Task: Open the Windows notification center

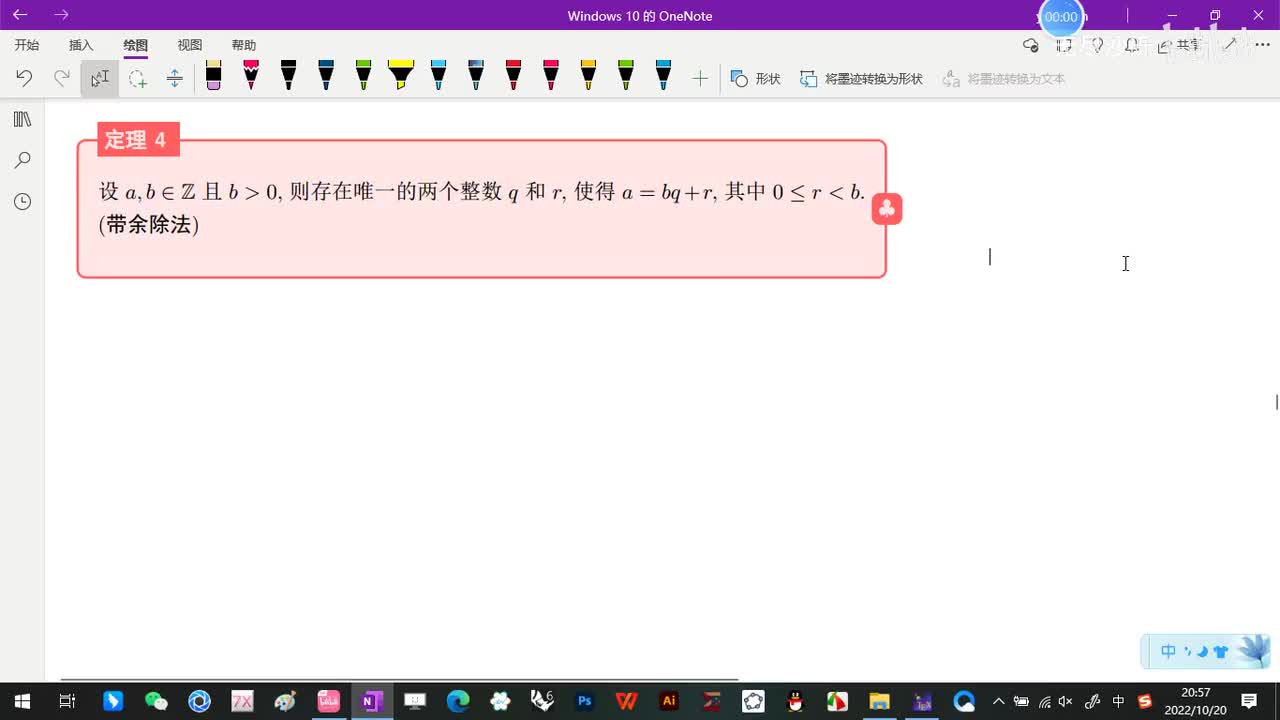Action: pos(1249,701)
